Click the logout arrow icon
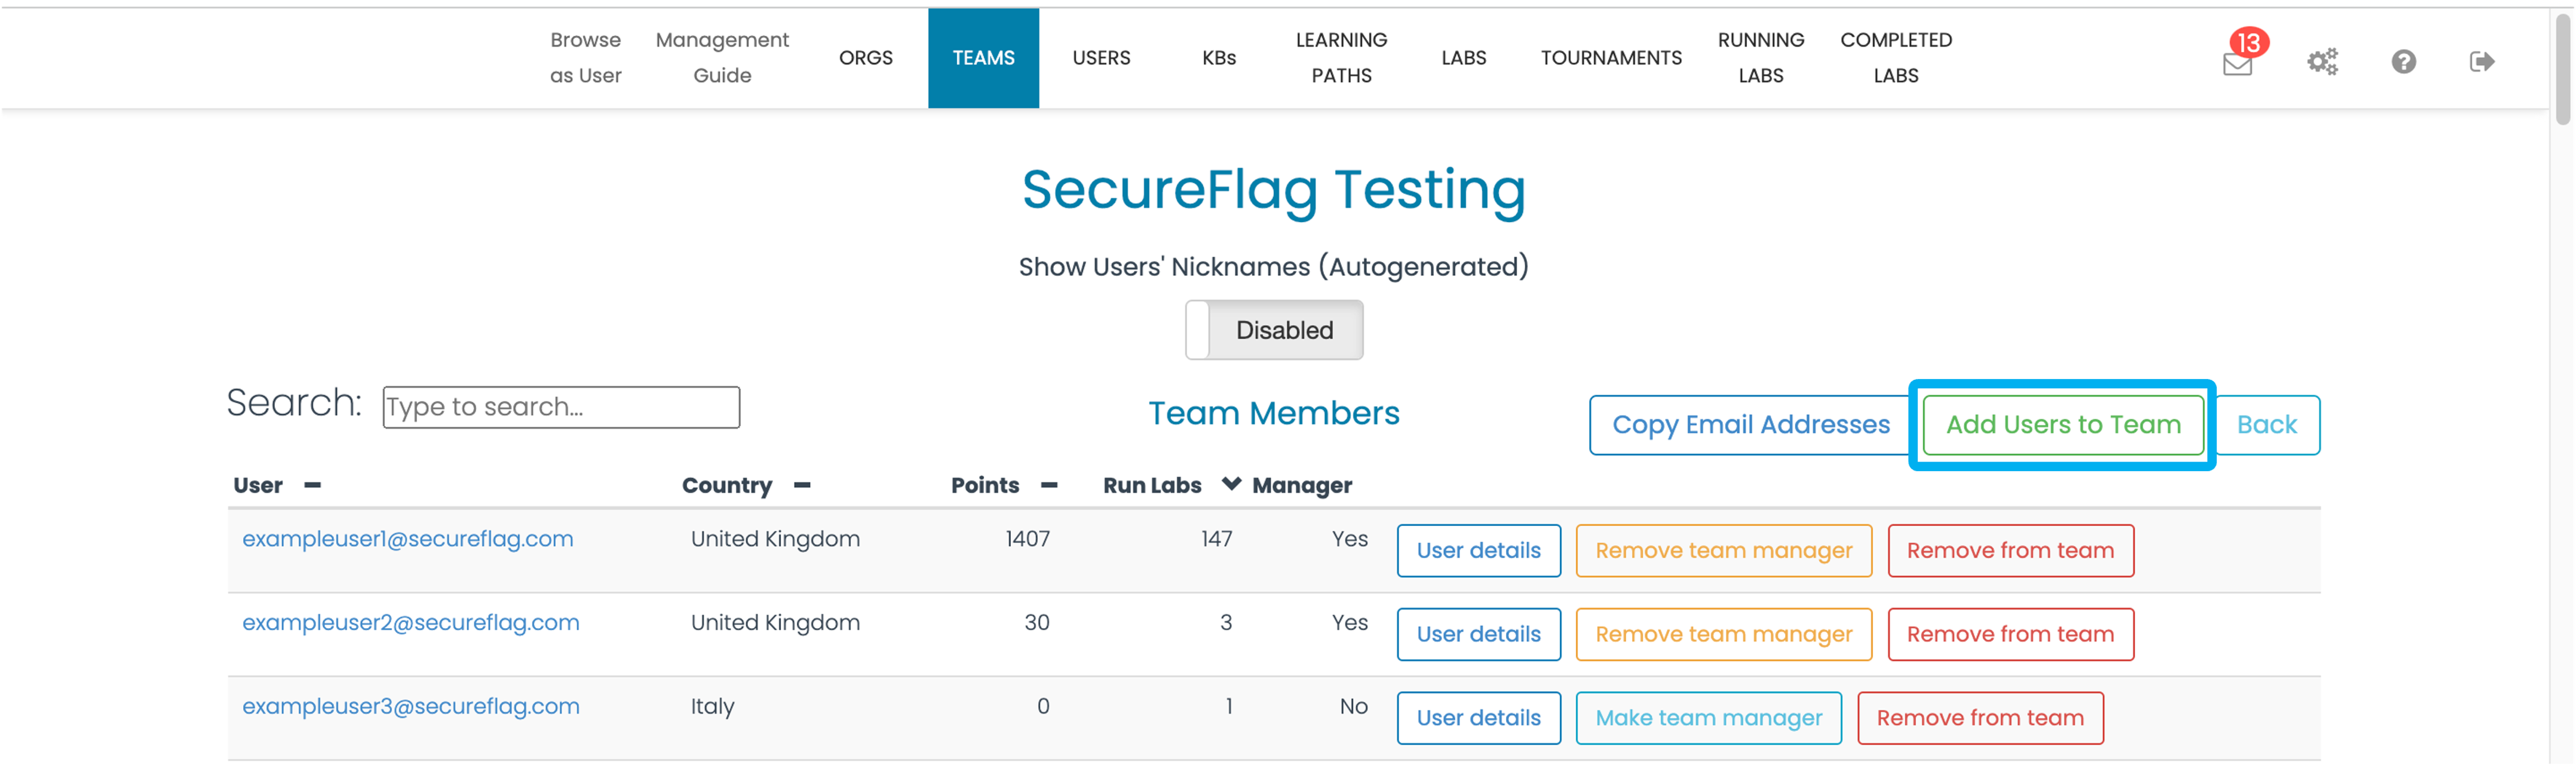The height and width of the screenshot is (766, 2576). coord(2482,62)
